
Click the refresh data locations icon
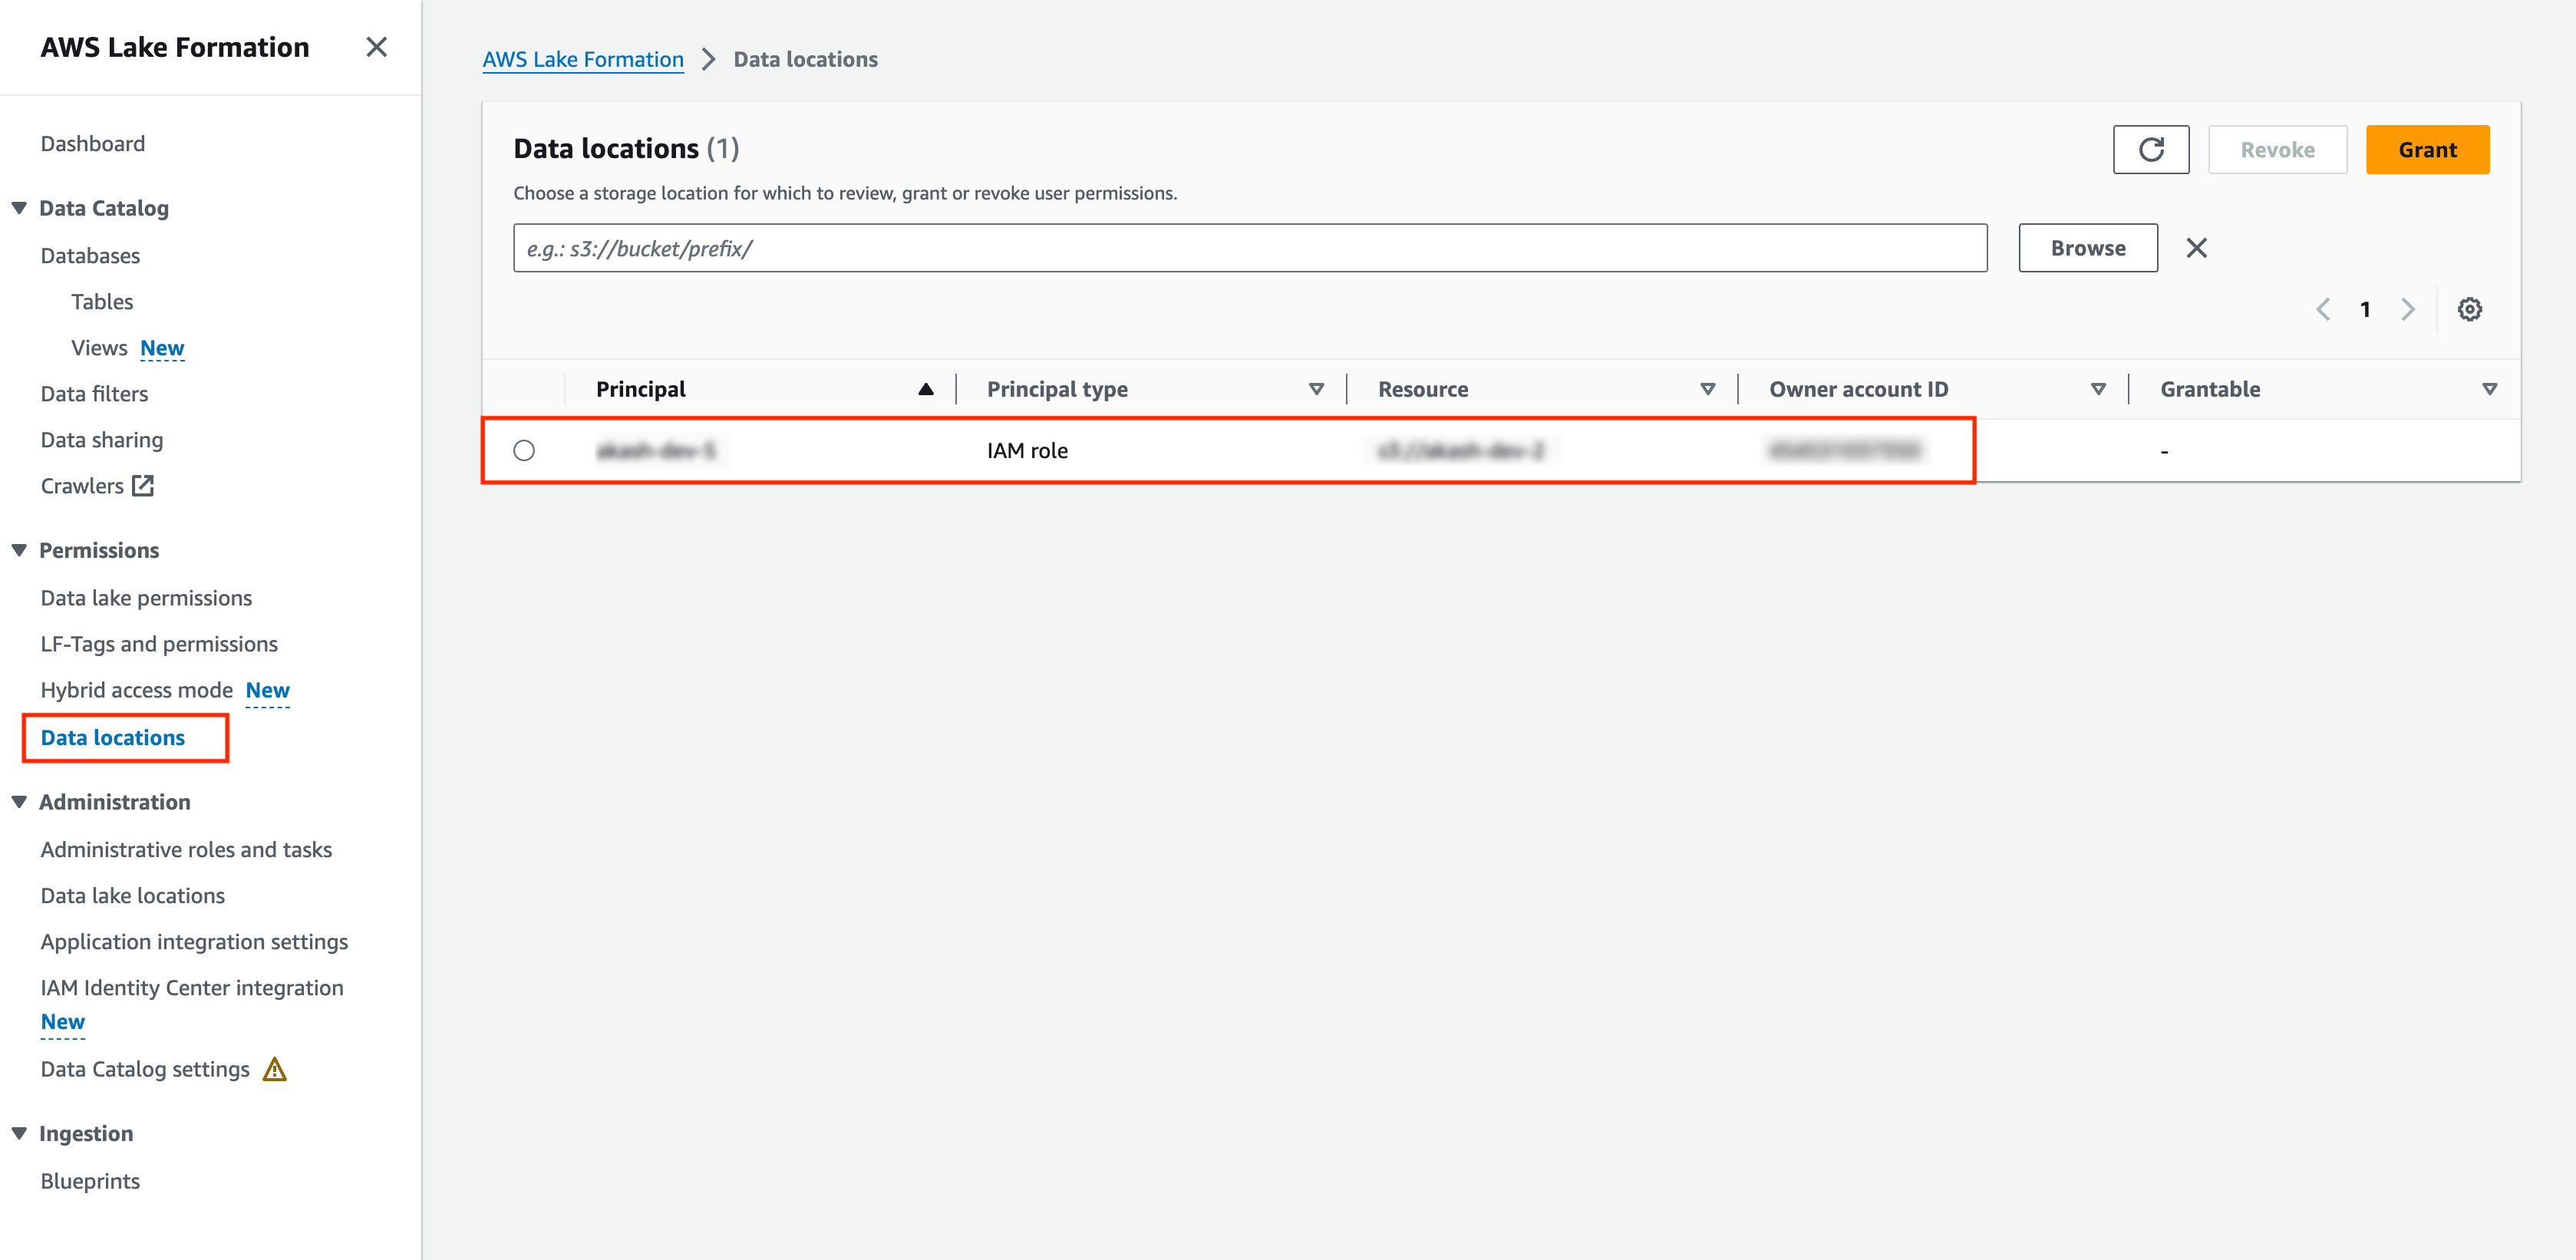pyautogui.click(x=2150, y=150)
